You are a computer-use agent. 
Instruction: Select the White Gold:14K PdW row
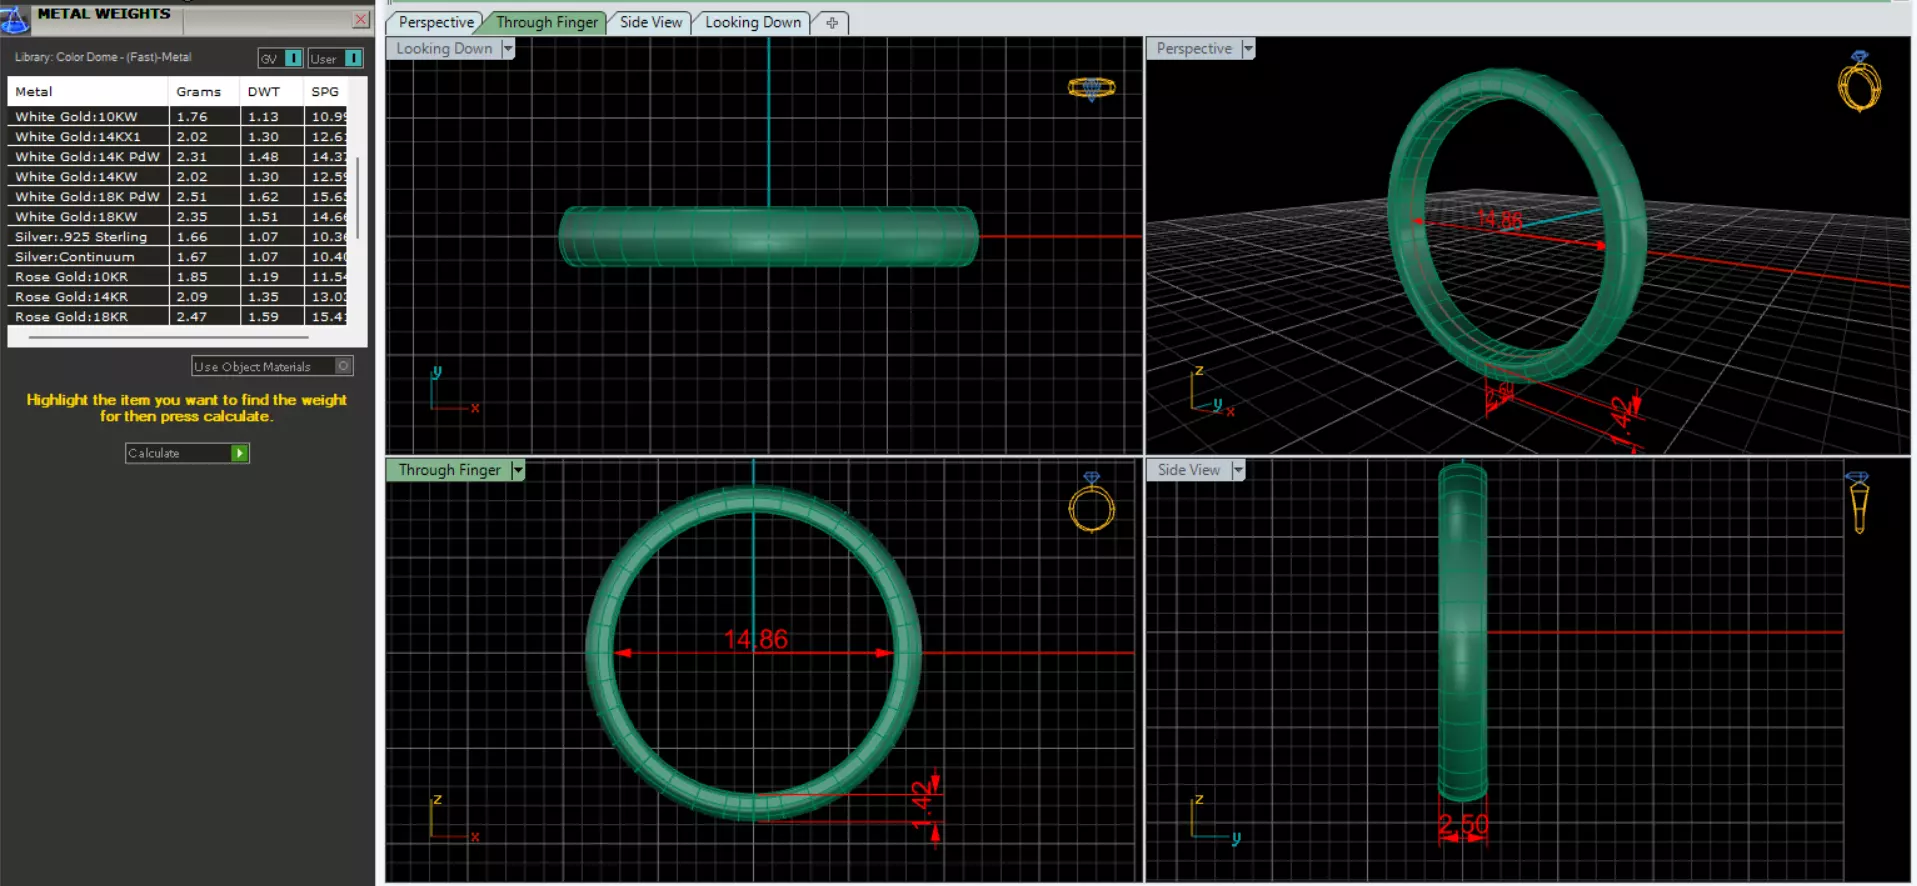coord(177,156)
